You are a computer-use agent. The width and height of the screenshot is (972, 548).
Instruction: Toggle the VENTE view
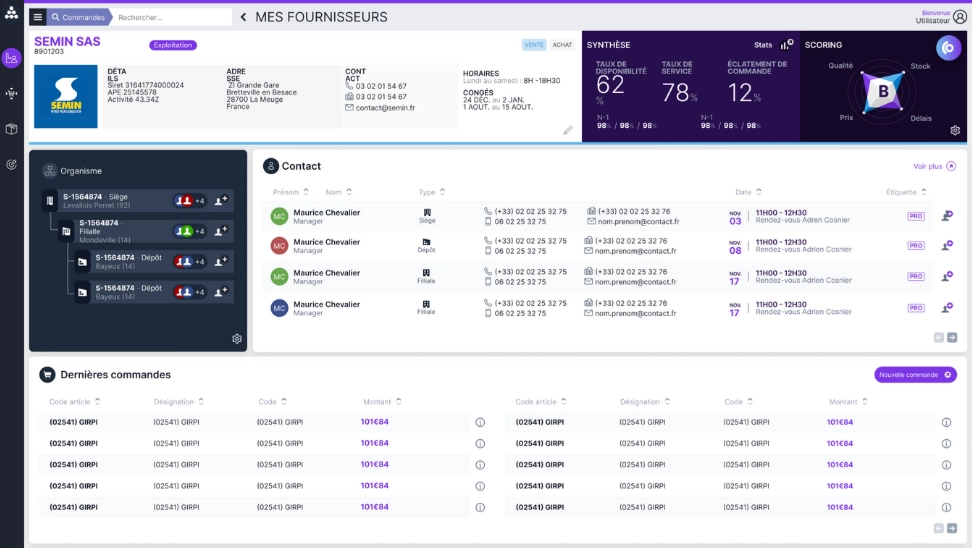[x=534, y=45]
